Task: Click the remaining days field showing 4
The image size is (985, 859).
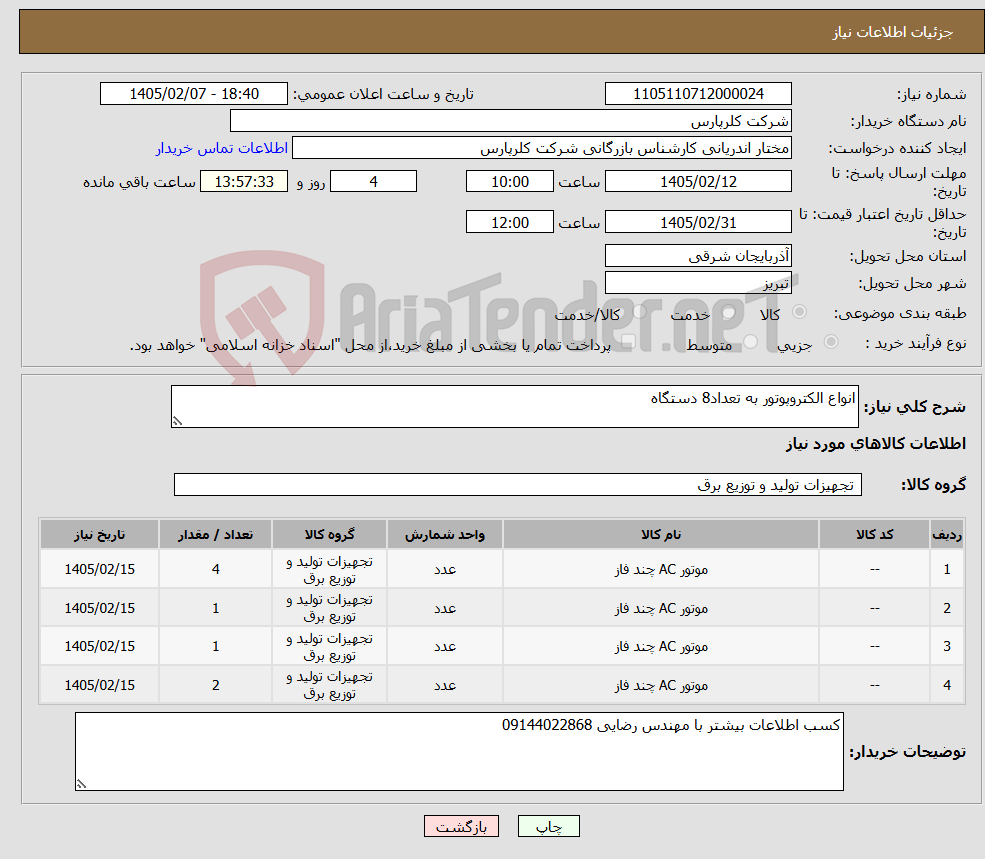Action: click(373, 182)
